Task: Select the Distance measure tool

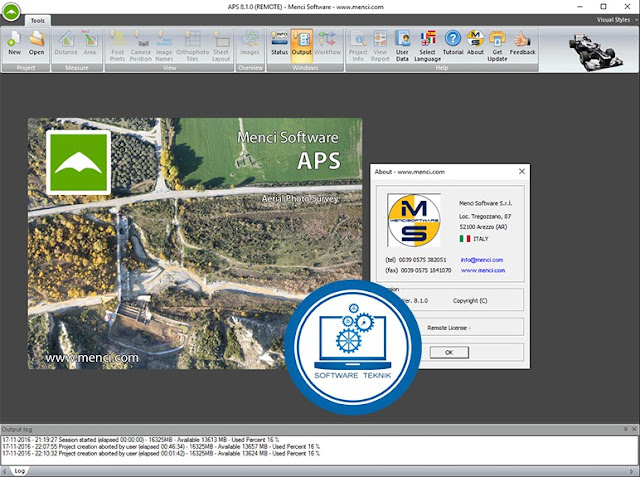Action: click(66, 43)
